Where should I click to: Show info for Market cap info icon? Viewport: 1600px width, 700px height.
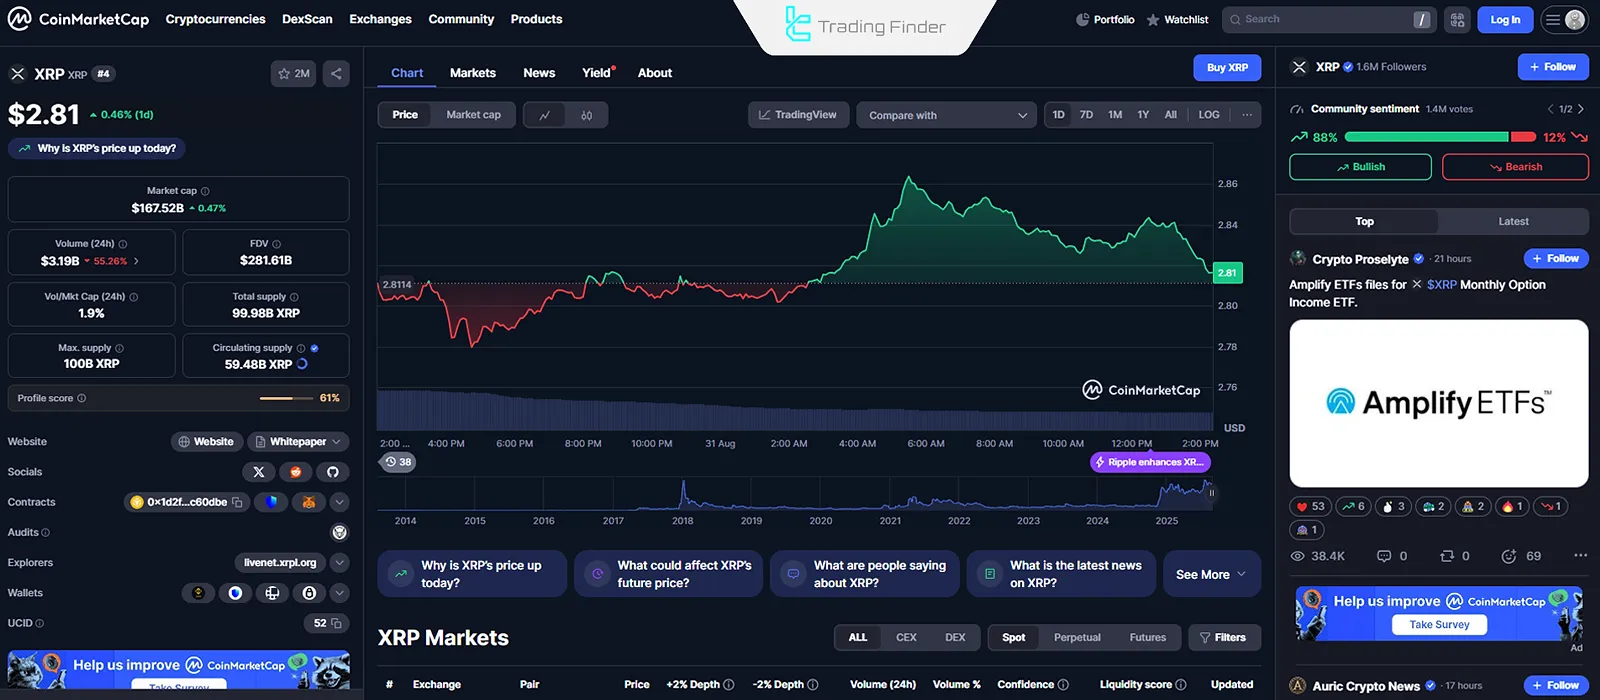click(x=205, y=191)
